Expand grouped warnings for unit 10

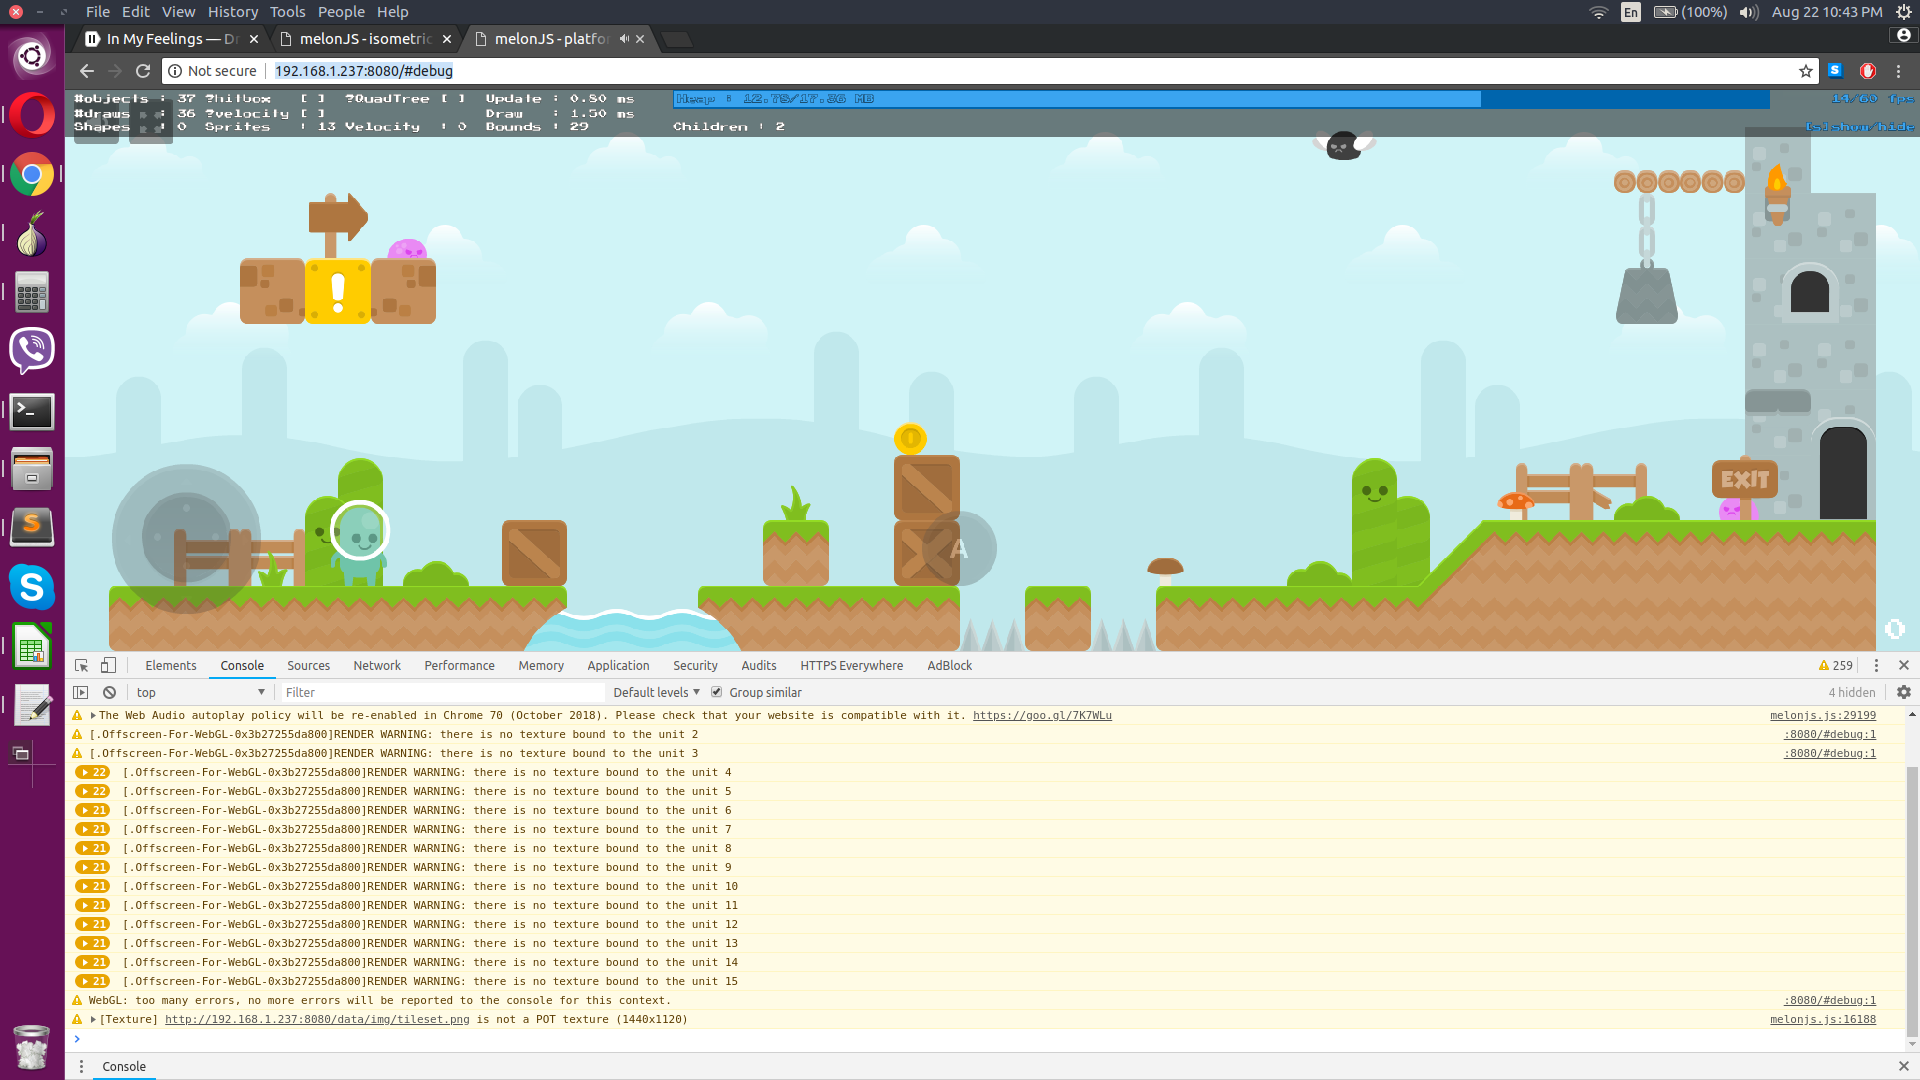click(x=93, y=886)
